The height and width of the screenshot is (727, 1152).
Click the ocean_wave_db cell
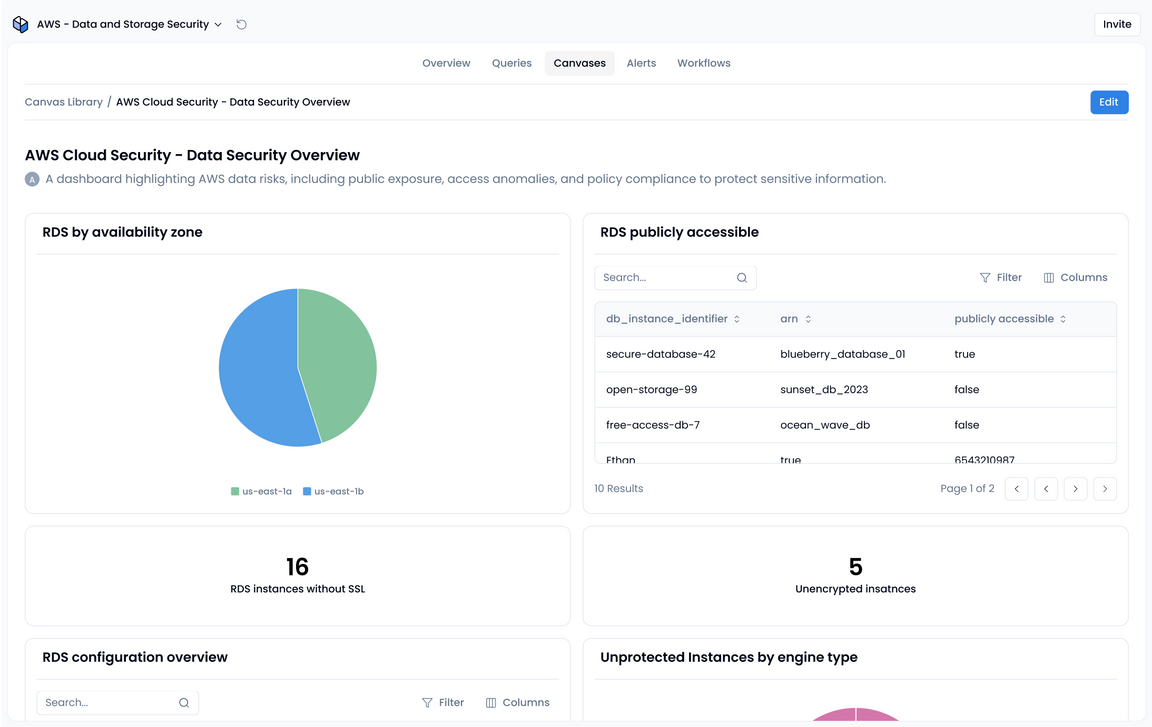tap(825, 424)
